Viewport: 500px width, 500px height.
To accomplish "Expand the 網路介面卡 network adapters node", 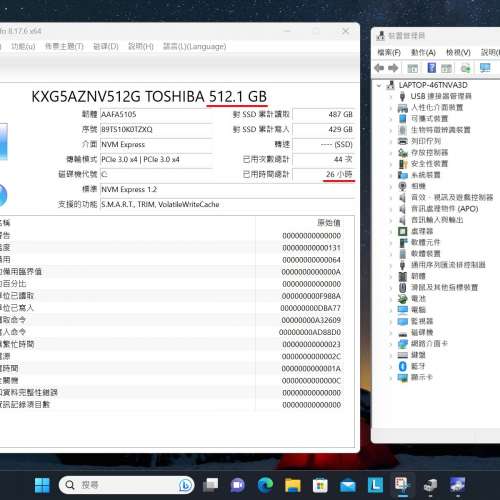I will (391, 344).
